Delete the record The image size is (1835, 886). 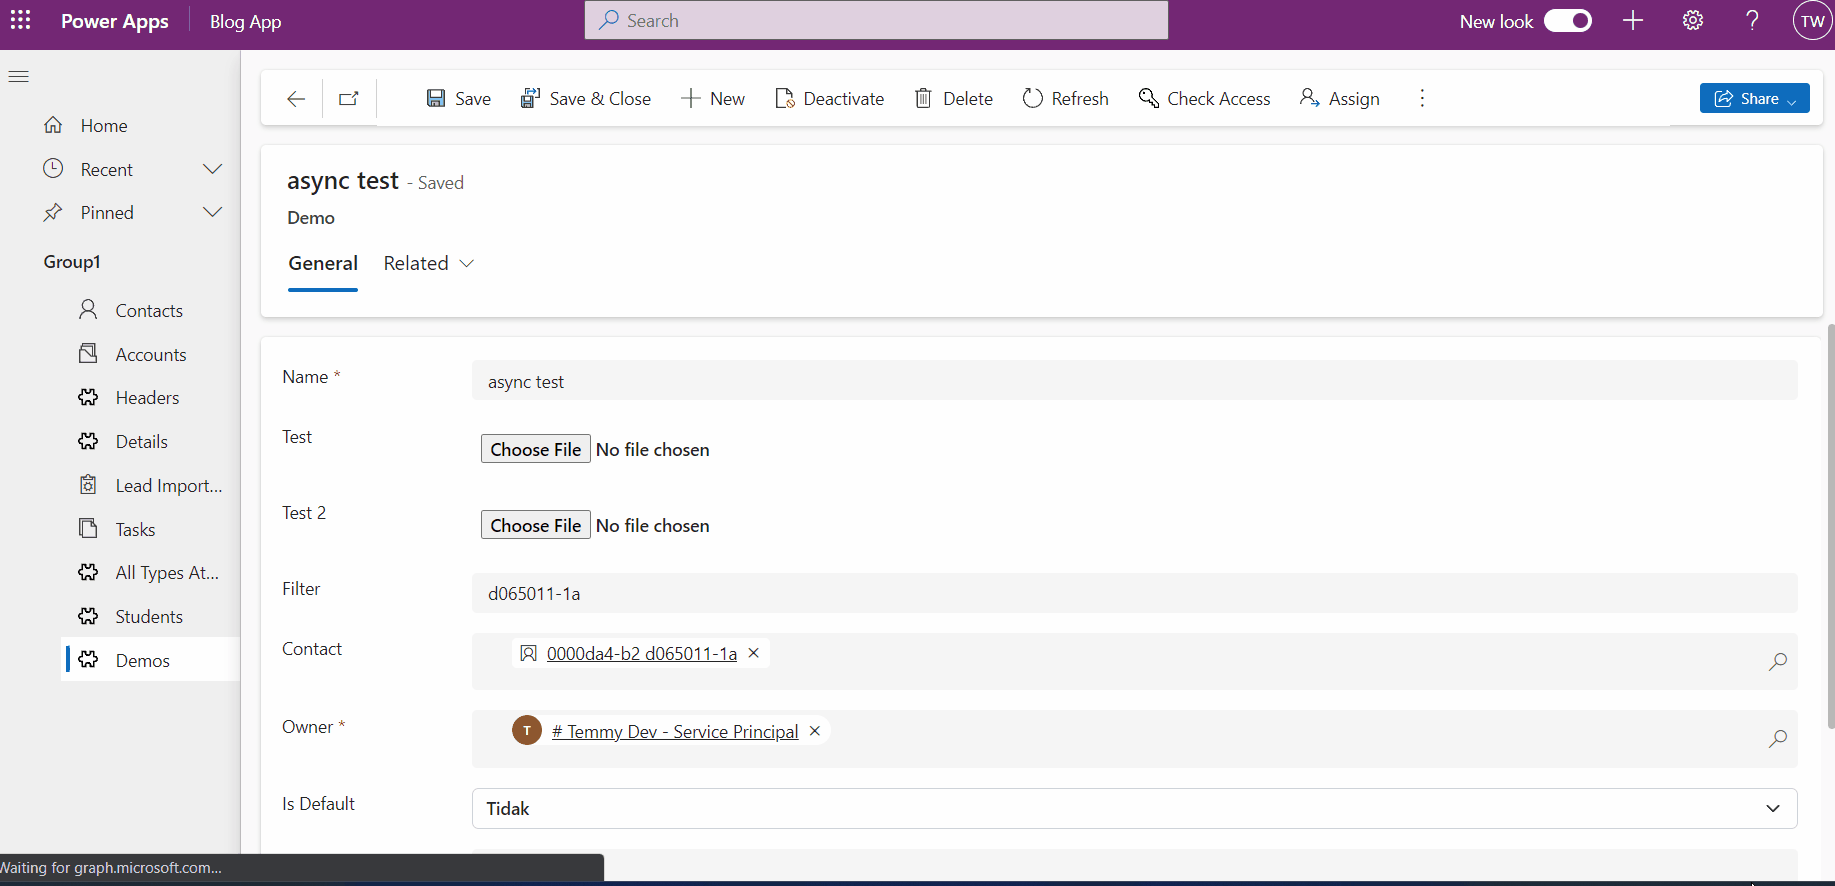click(954, 98)
